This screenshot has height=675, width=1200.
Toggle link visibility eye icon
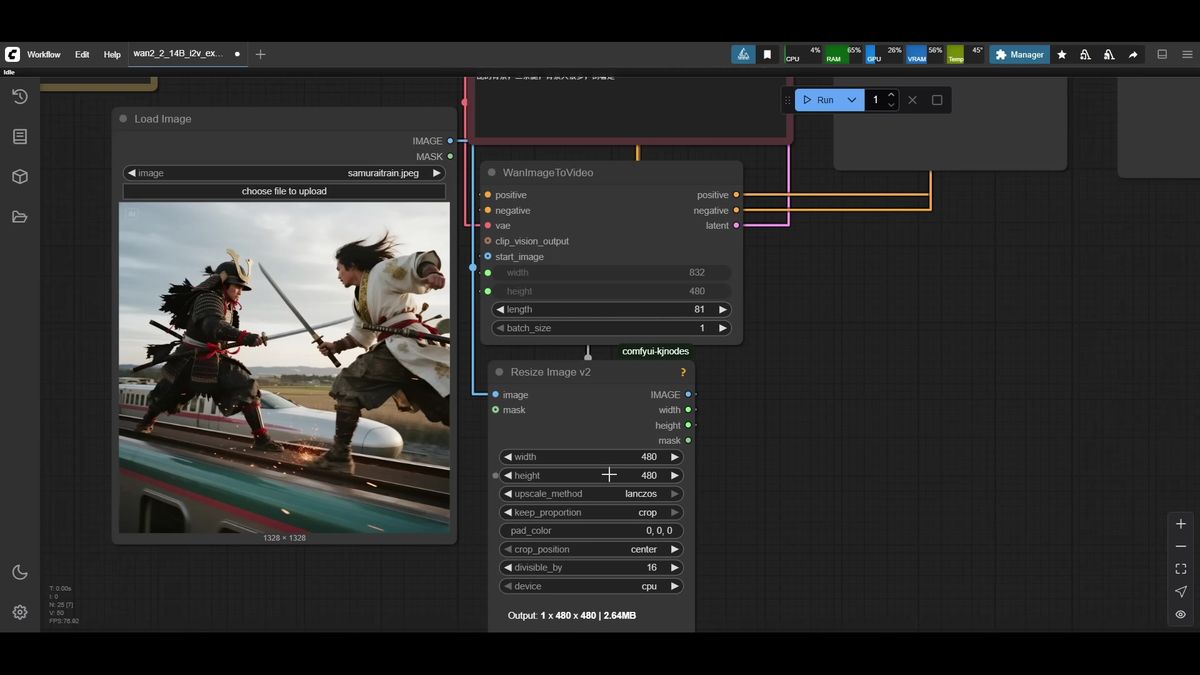point(1181,614)
